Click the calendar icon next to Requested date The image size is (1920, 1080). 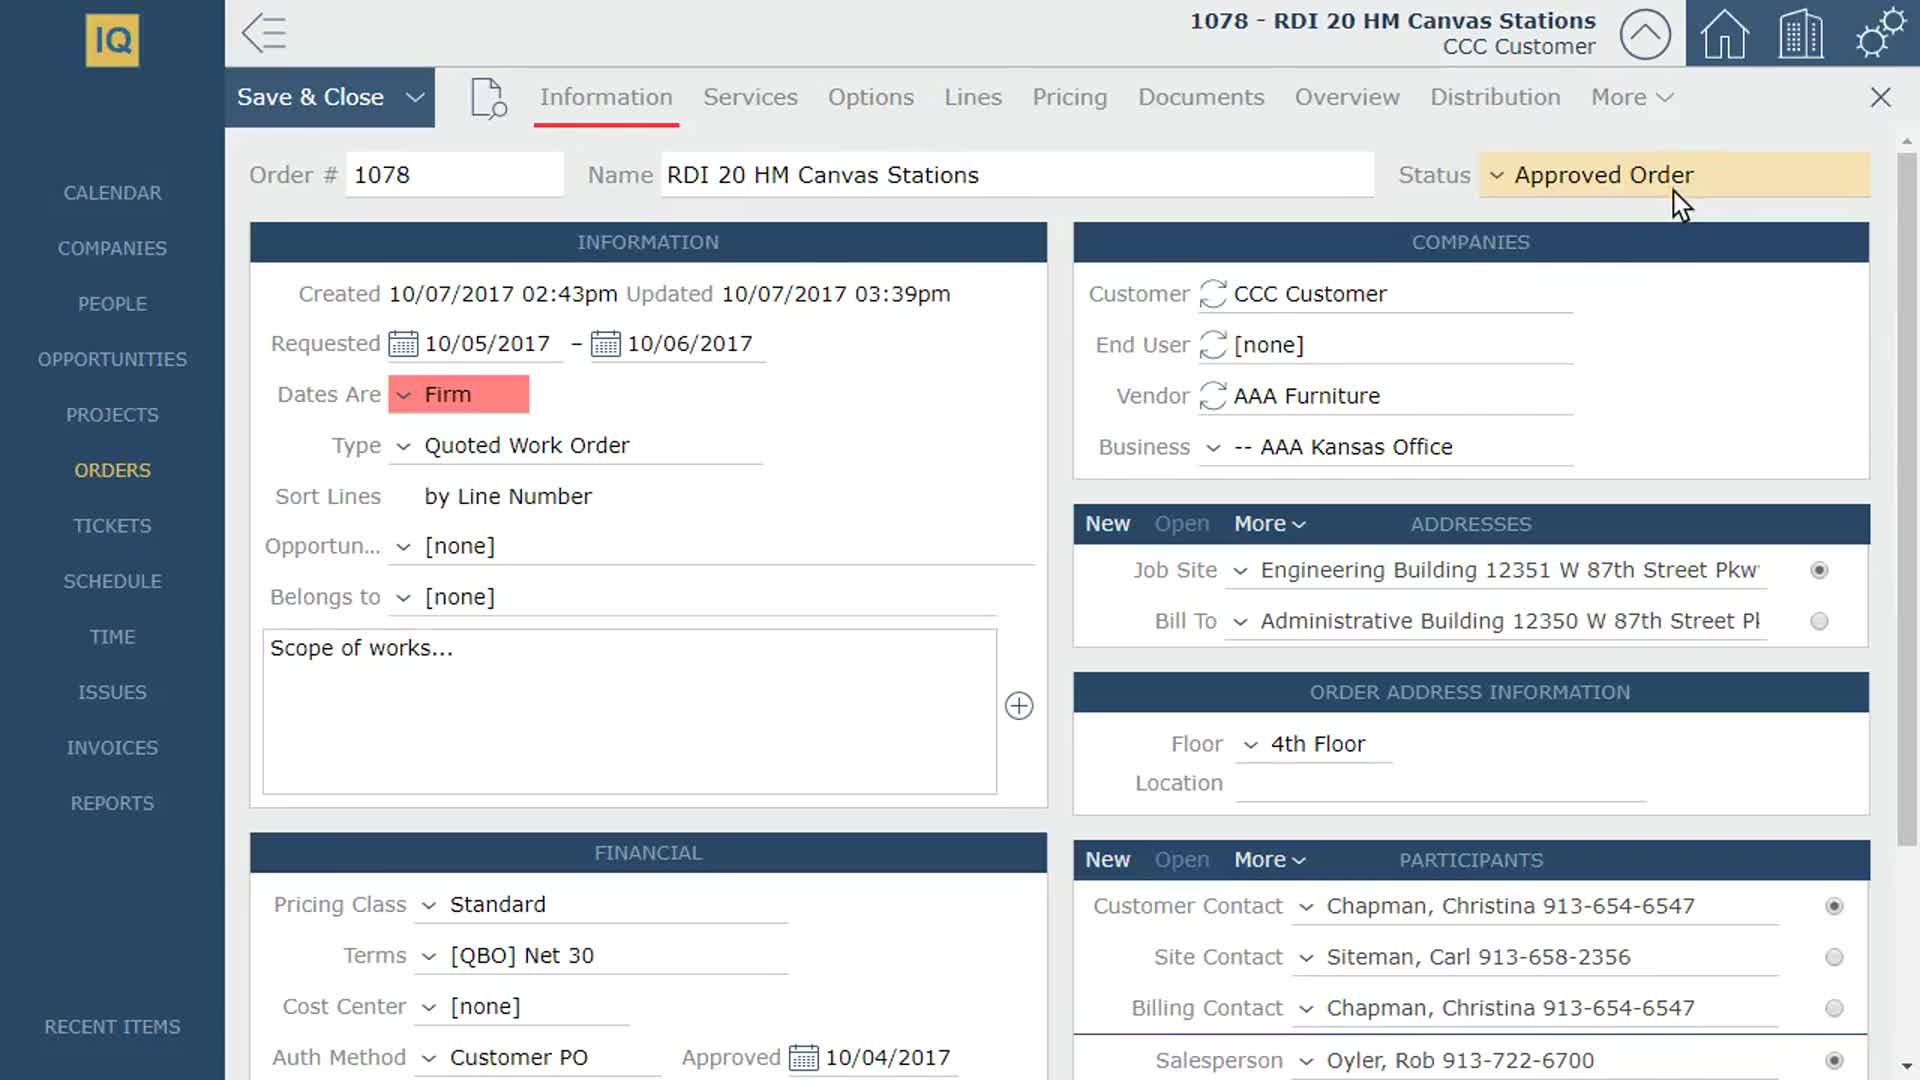pos(402,343)
